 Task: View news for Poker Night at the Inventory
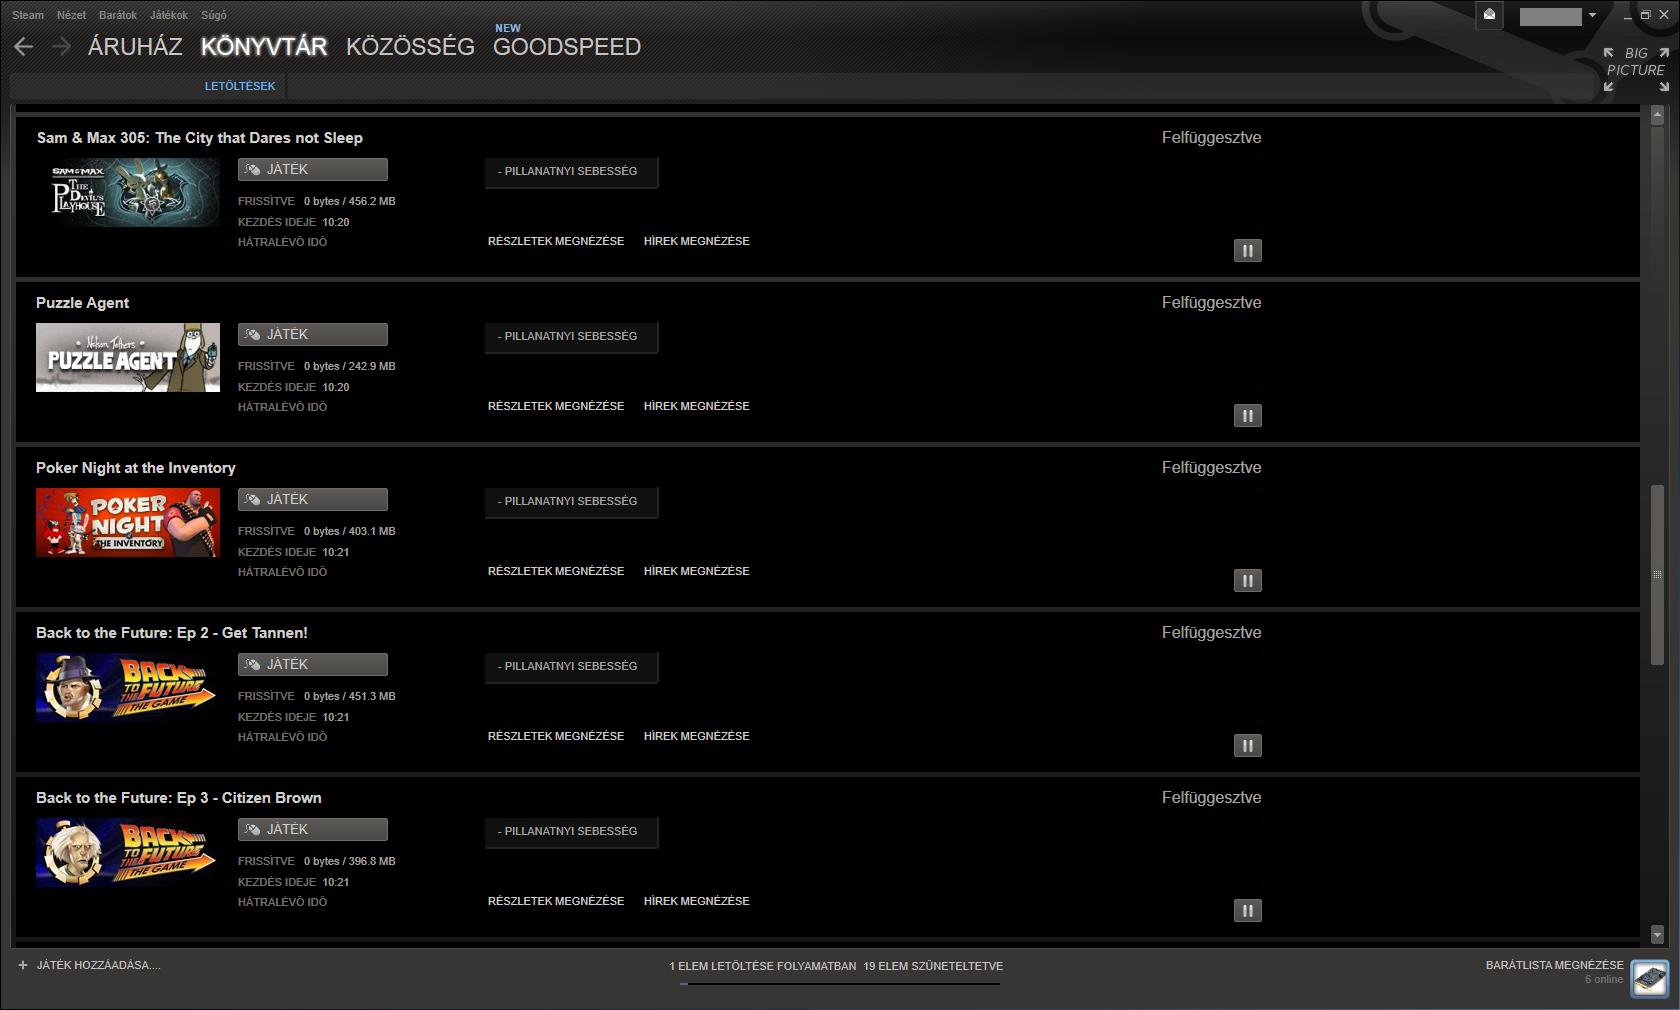697,571
